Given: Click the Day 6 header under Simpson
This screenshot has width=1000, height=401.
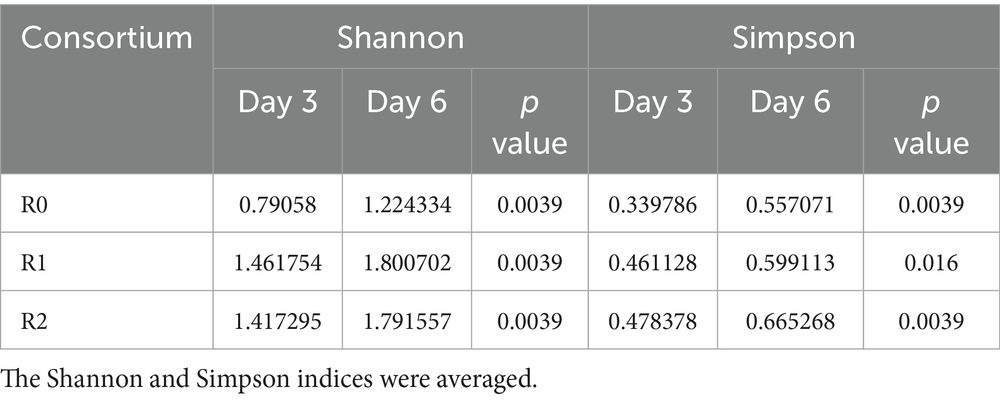Looking at the screenshot, I should click(793, 102).
